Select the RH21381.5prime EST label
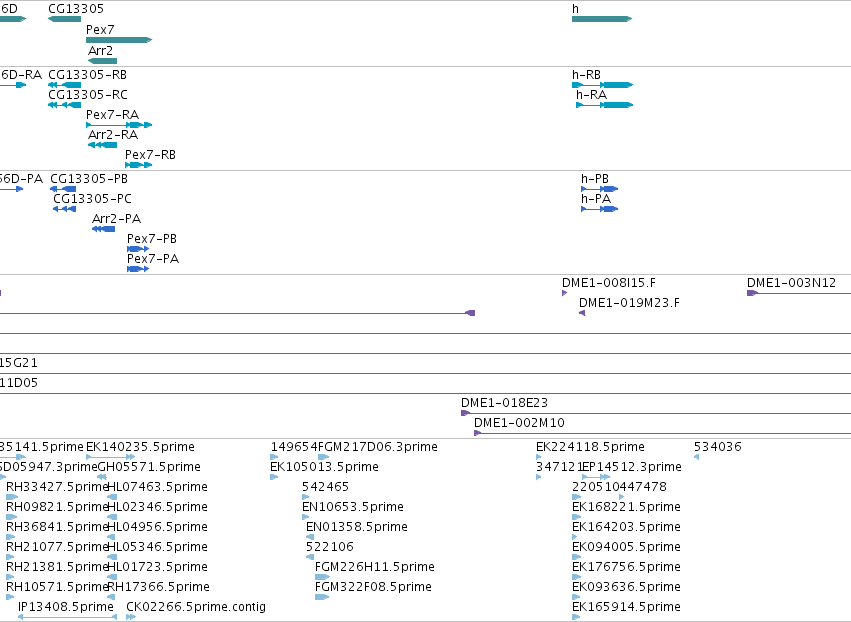This screenshot has height=622, width=851. (x=57, y=567)
